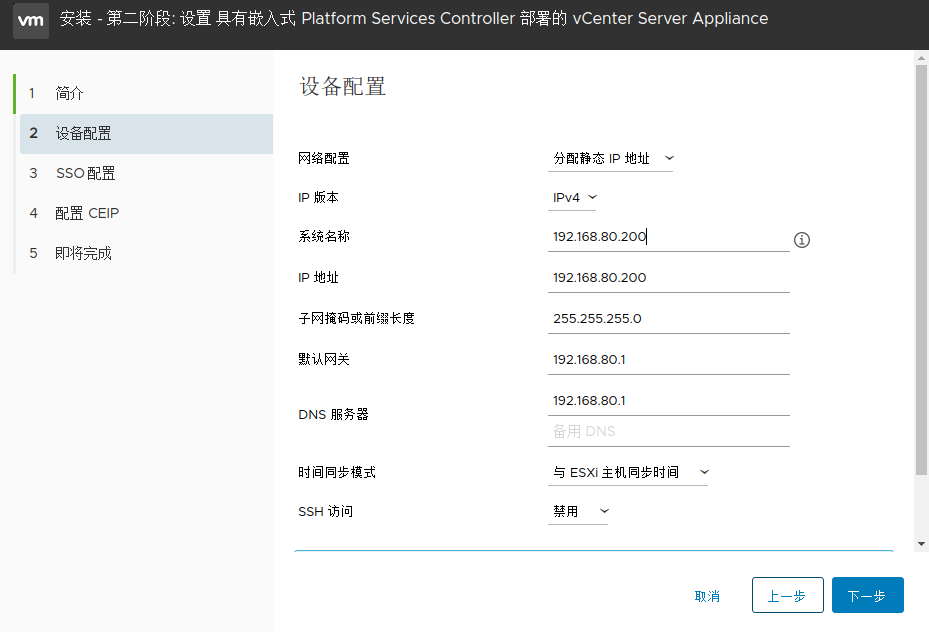Click the 取消 cancel button
The width and height of the screenshot is (929, 632).
(707, 596)
